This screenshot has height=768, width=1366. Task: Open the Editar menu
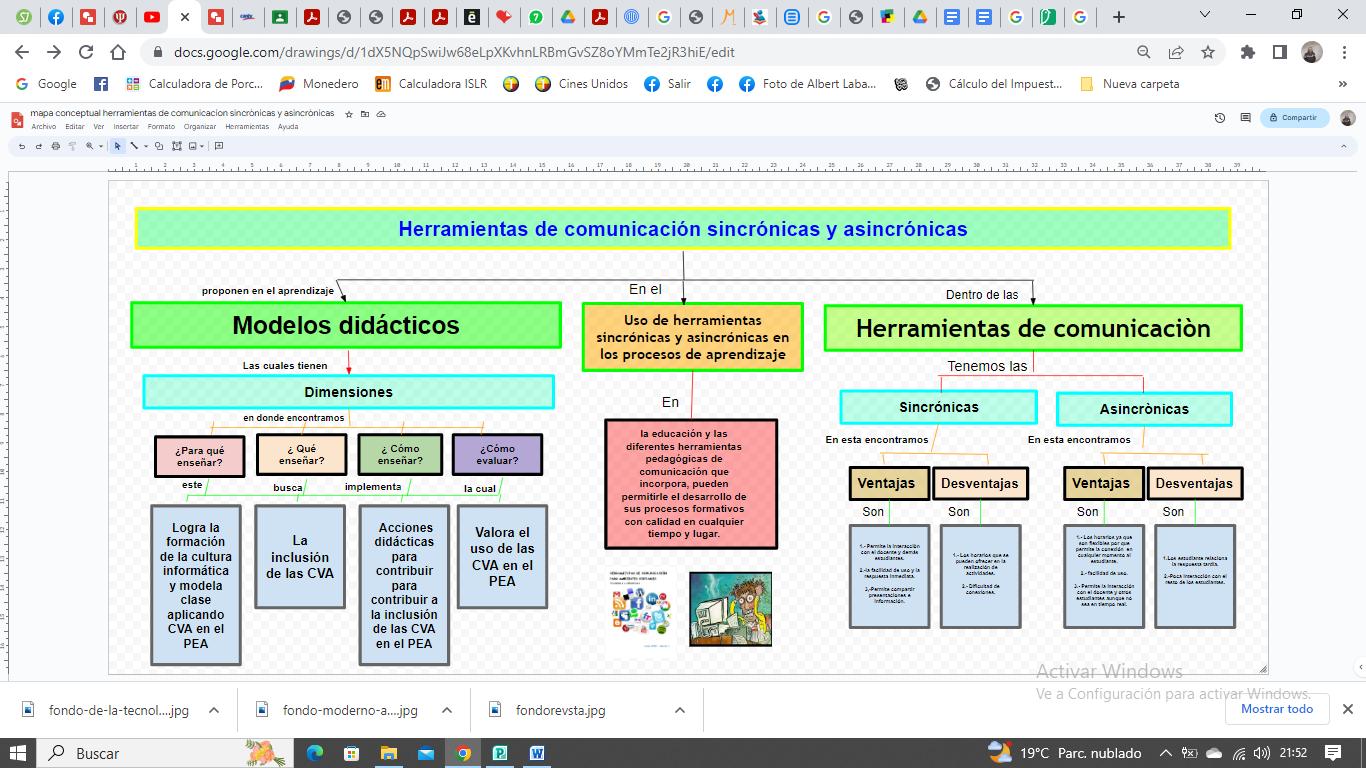[x=75, y=127]
